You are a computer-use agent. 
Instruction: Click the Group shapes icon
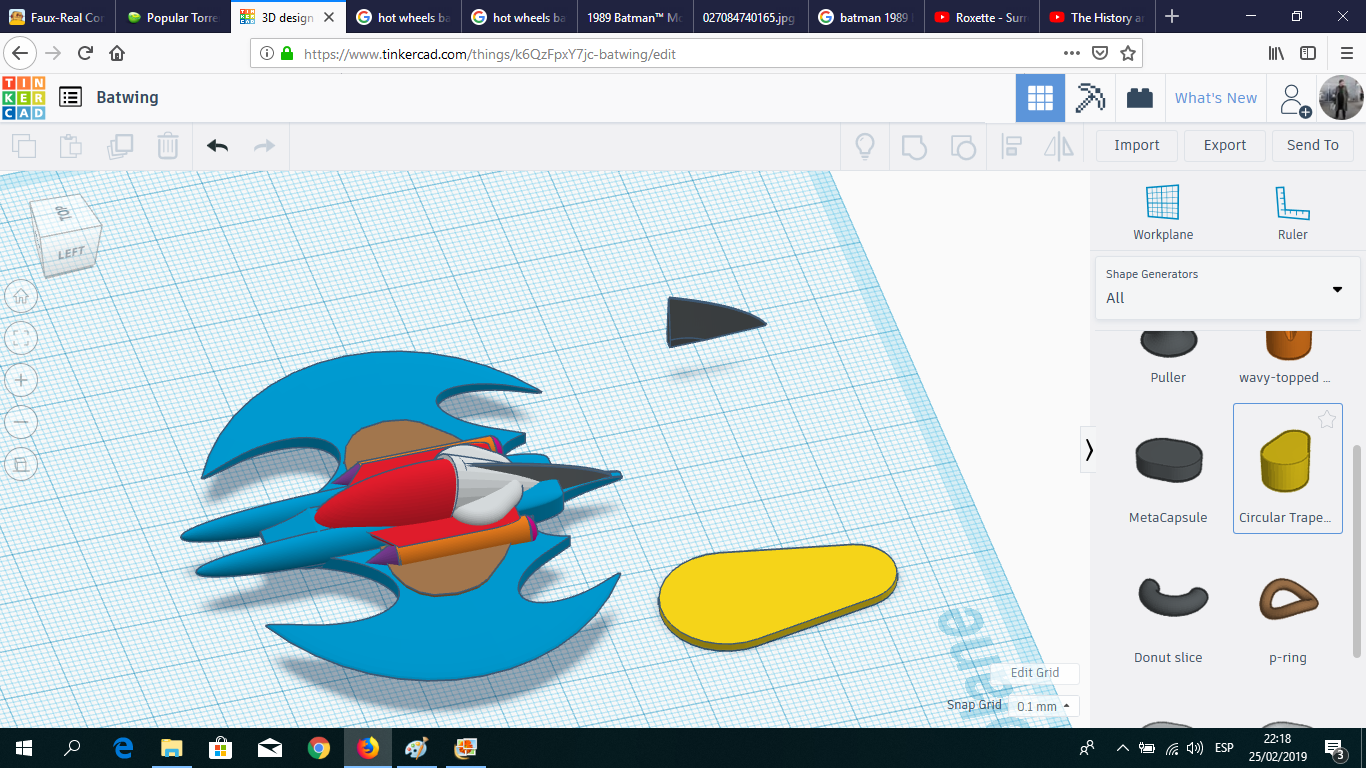point(913,146)
